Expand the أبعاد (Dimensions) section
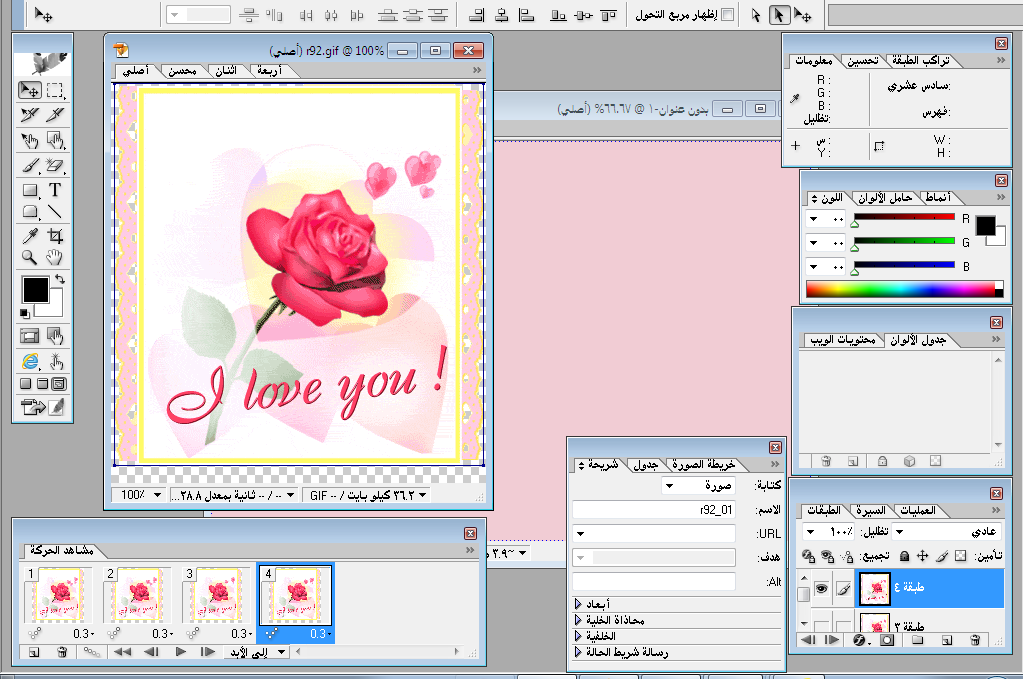Image resolution: width=1023 pixels, height=679 pixels. (x=578, y=604)
